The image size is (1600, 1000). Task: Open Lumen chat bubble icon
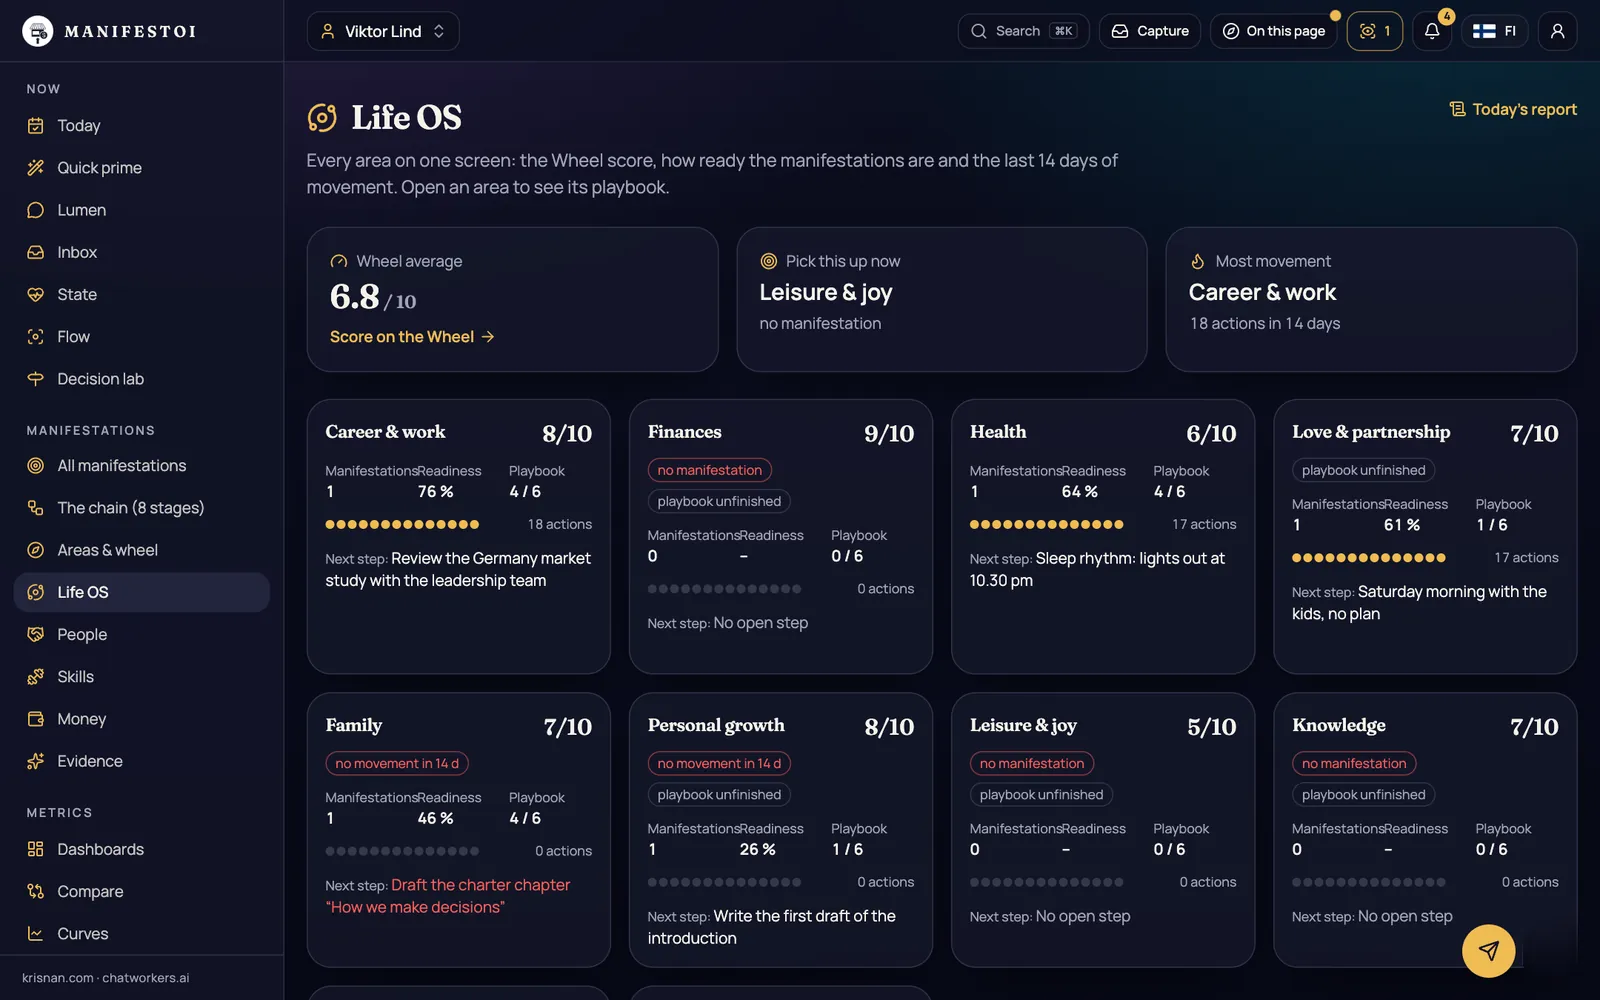click(36, 210)
